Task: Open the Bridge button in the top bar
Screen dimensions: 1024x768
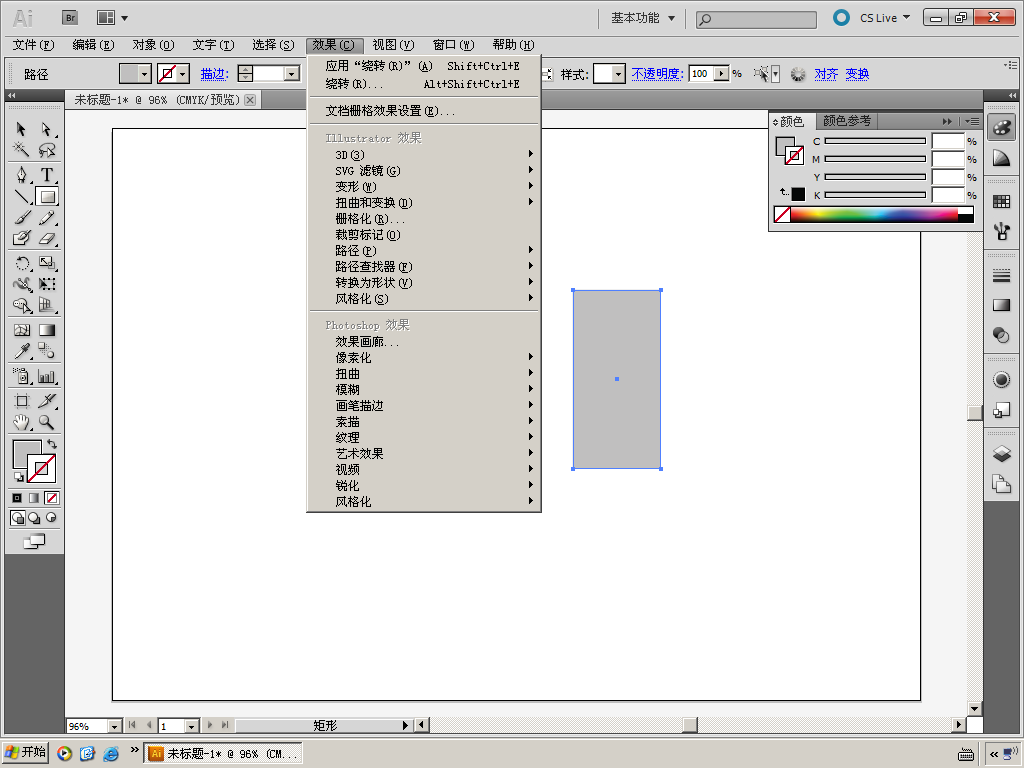Action: pos(70,18)
